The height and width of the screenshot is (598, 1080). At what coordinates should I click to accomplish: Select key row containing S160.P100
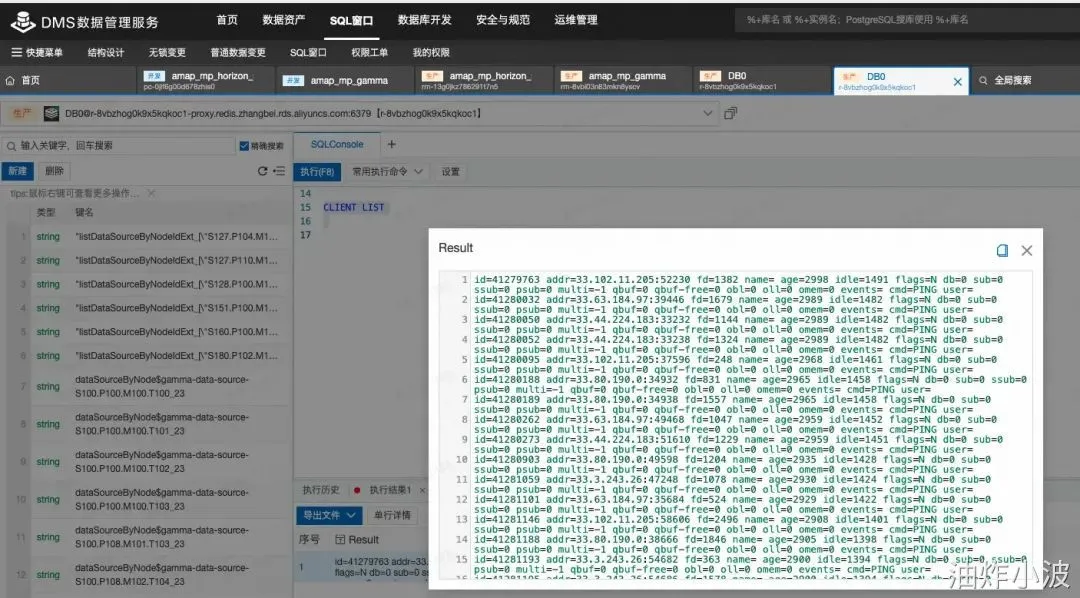pos(147,331)
